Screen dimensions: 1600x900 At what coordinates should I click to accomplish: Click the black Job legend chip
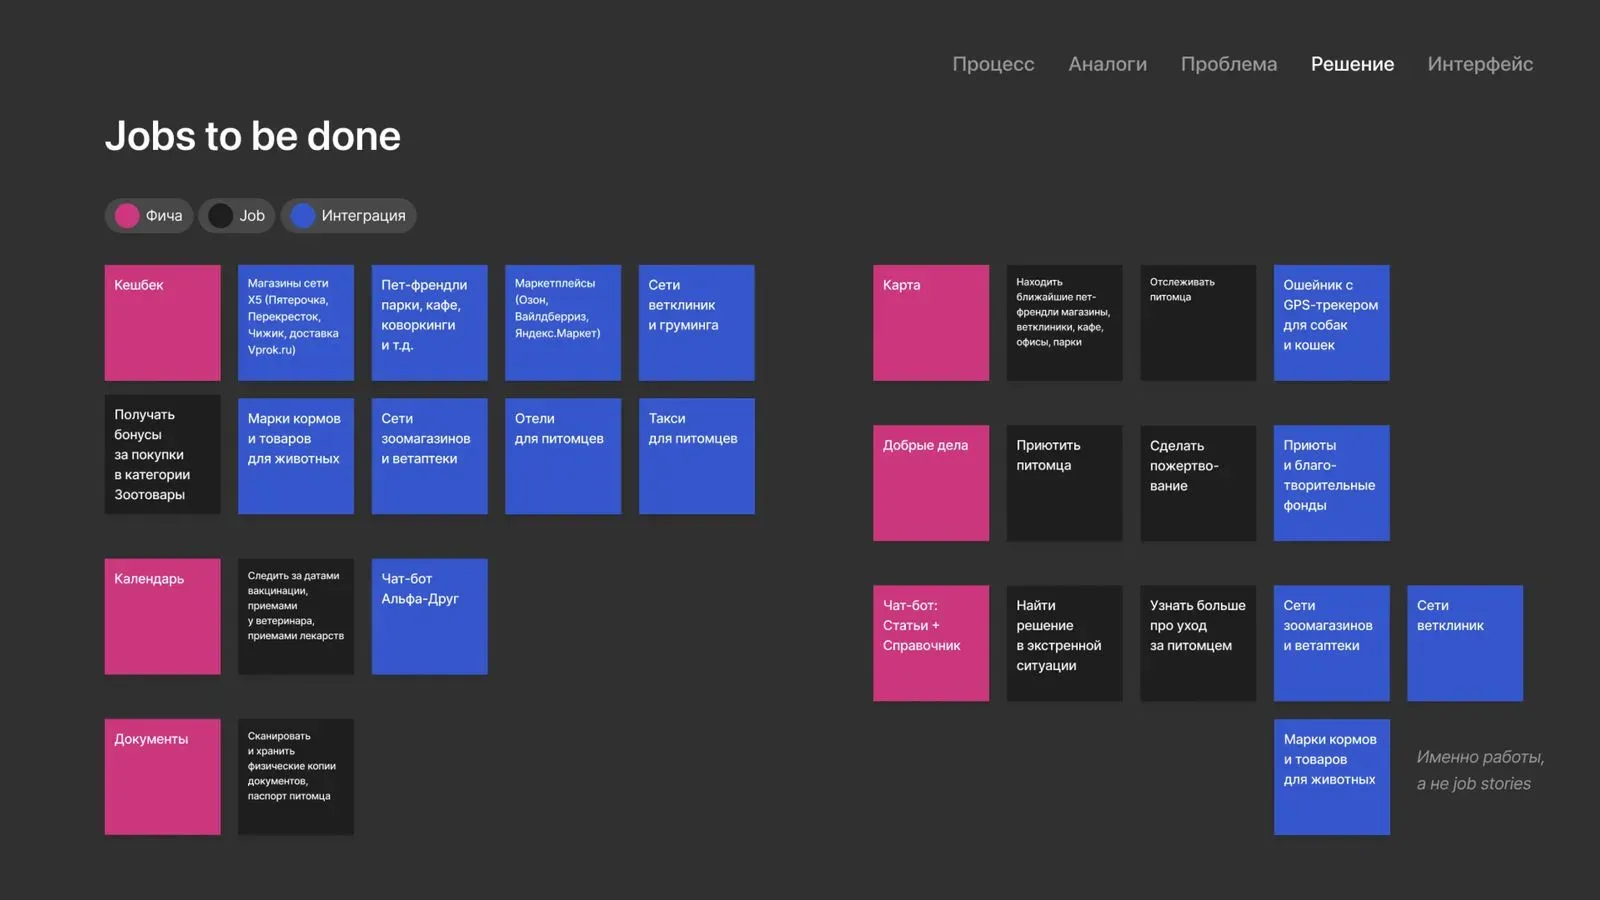point(237,216)
